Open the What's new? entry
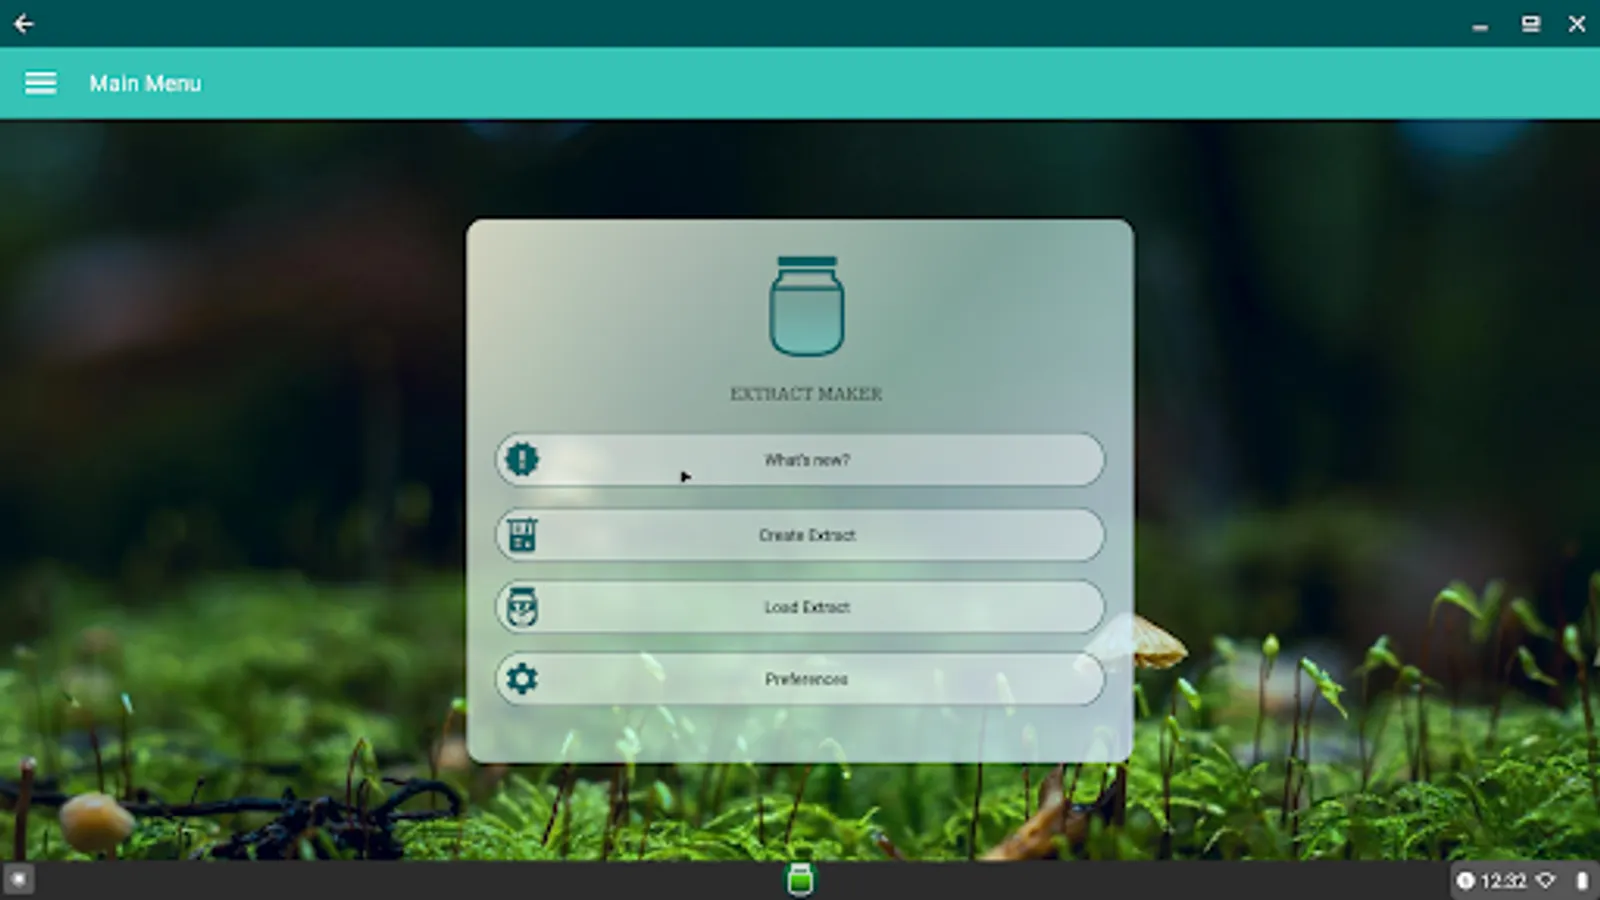The height and width of the screenshot is (900, 1600). tap(806, 460)
